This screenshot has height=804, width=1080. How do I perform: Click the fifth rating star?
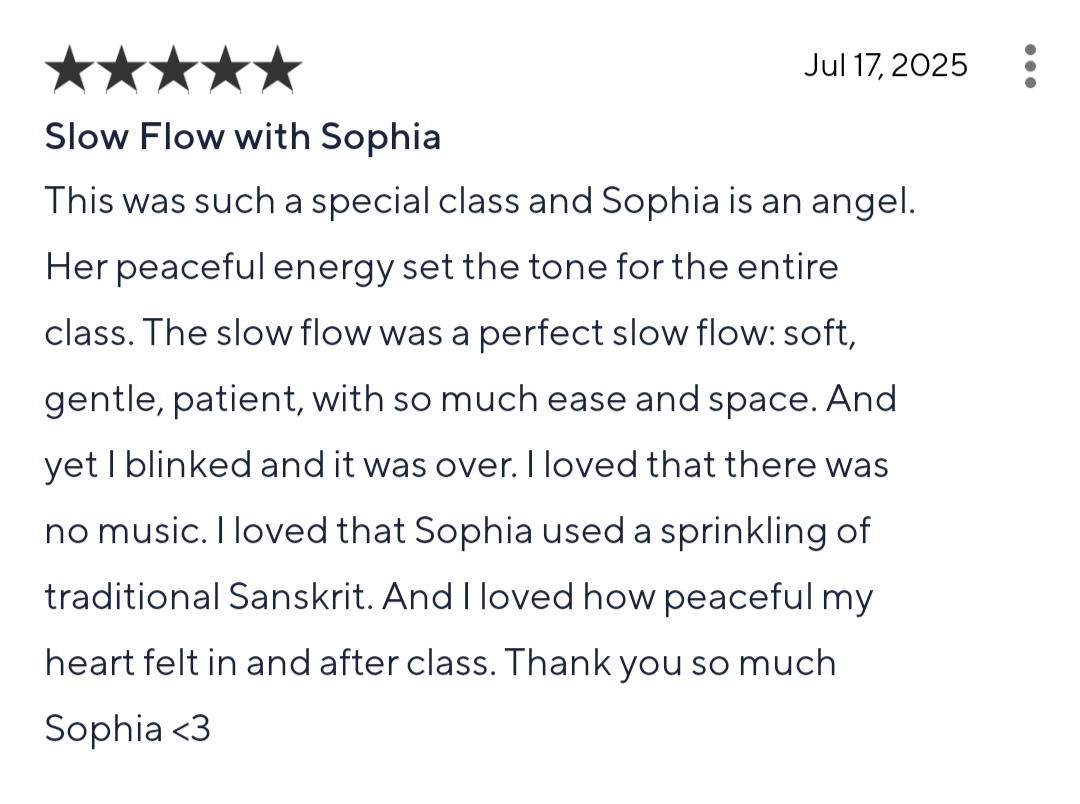point(277,69)
